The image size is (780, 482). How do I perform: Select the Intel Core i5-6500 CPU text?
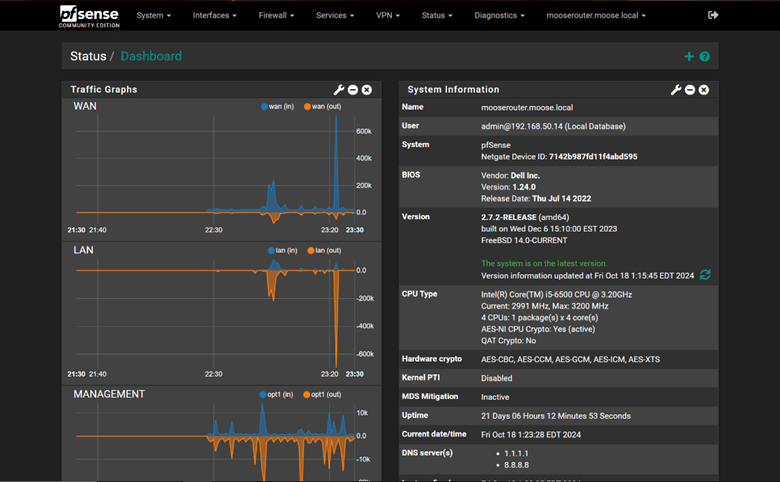(x=556, y=294)
